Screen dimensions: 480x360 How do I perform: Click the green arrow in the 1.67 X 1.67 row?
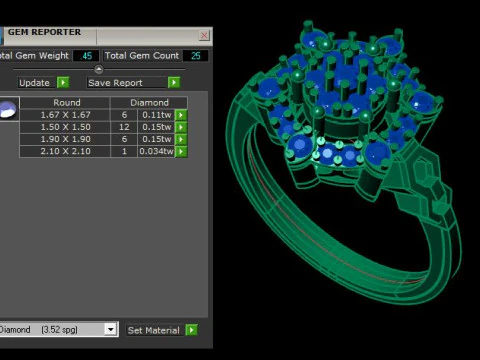(x=181, y=115)
